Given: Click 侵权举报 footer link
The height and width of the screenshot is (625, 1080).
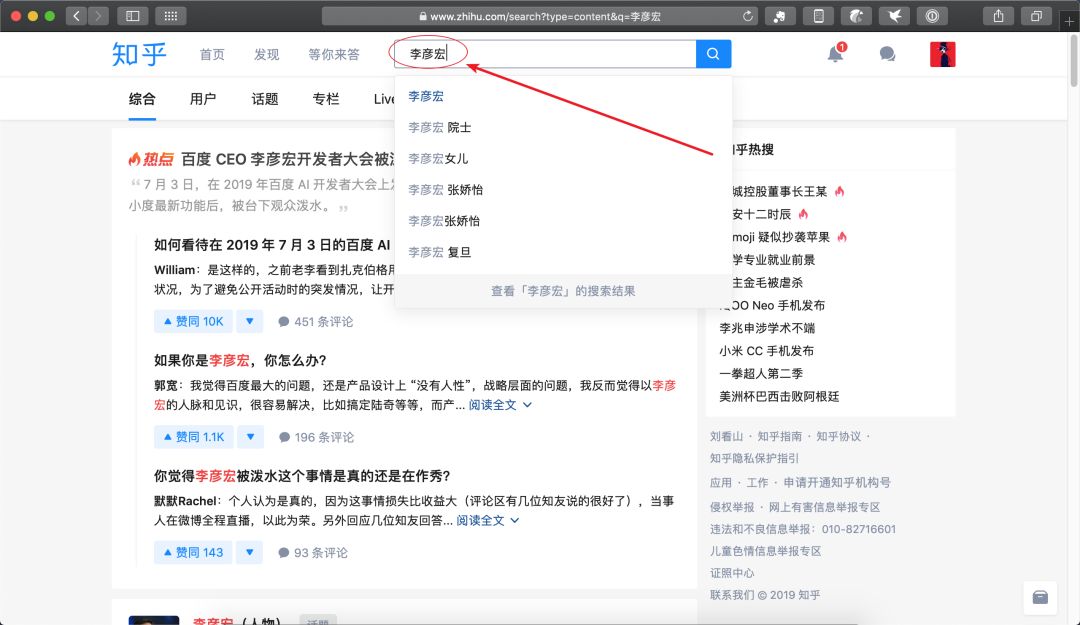Looking at the screenshot, I should pos(732,507).
